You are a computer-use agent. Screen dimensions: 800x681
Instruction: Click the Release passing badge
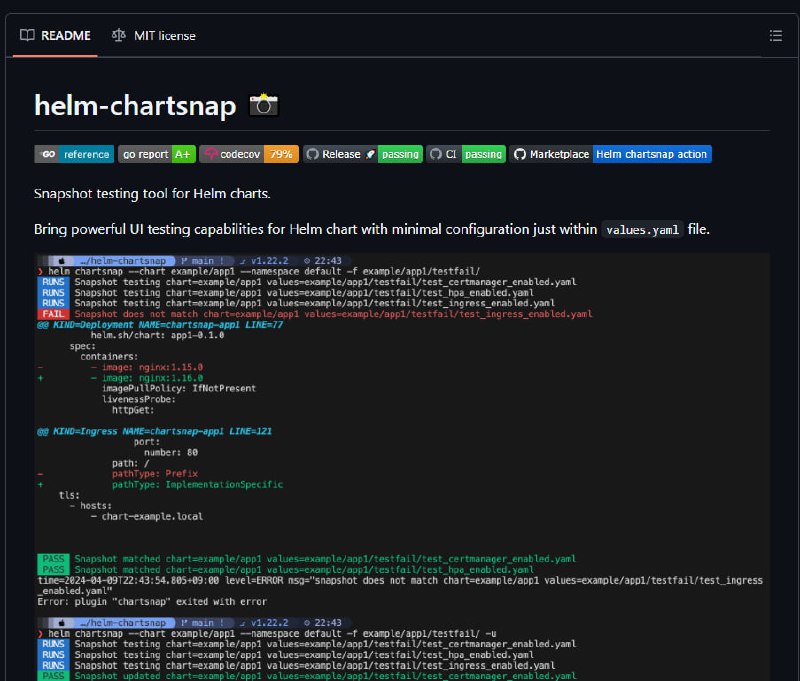click(363, 154)
